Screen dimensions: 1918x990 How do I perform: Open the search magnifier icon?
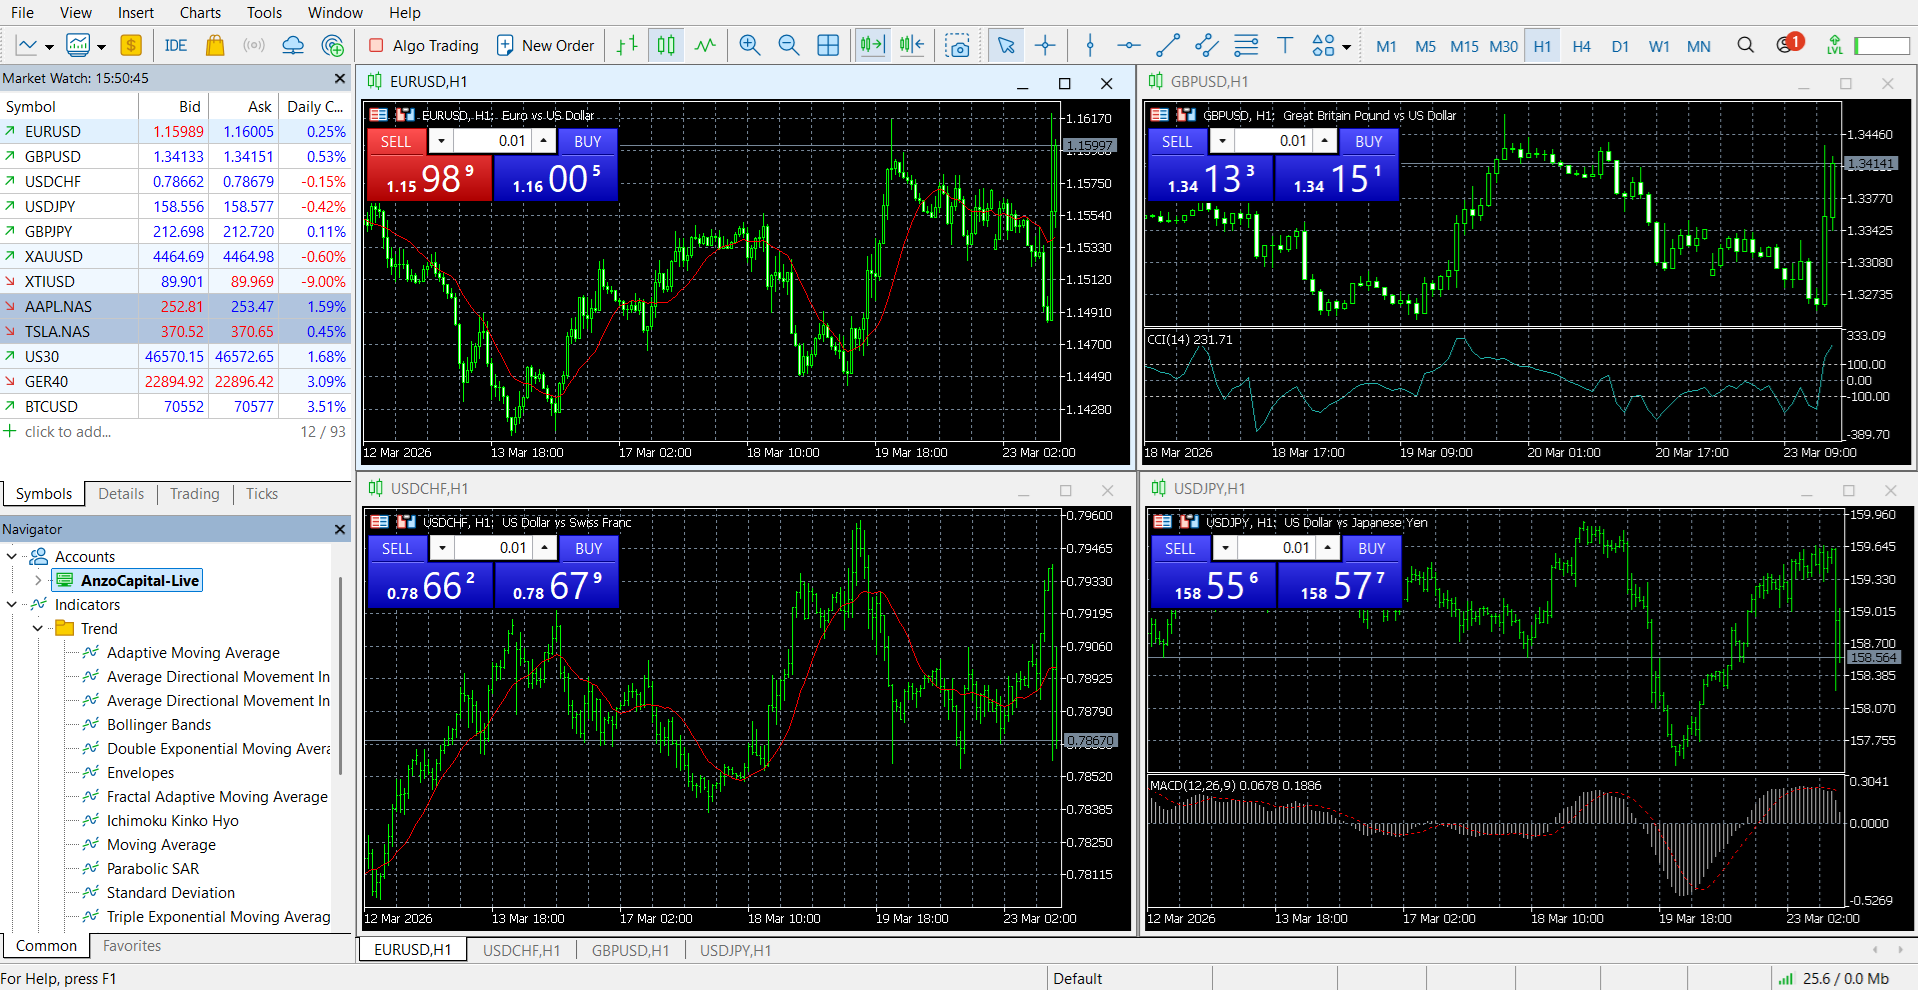tap(1746, 45)
